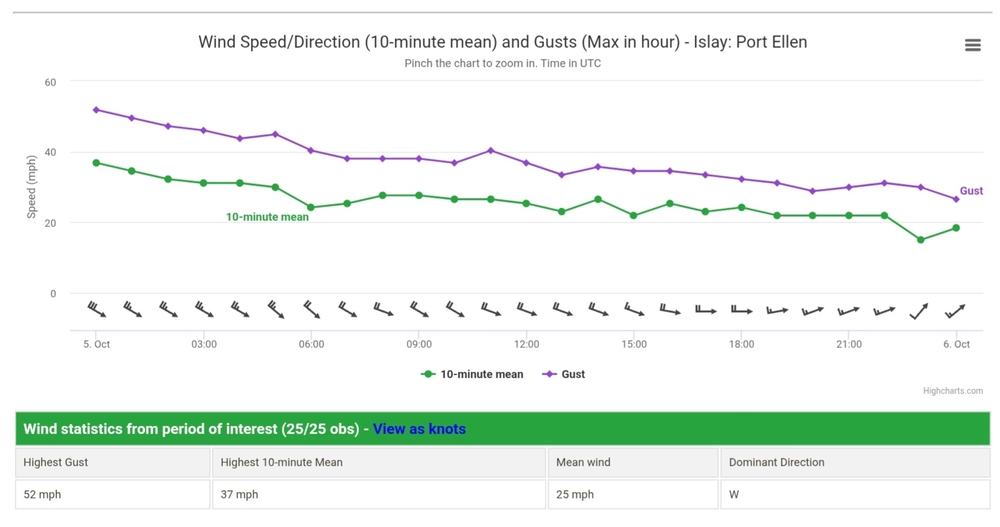Viewport: 1000px width, 527px height.
Task: Select the Highest Gust 52 mph cell
Action: coord(113,494)
